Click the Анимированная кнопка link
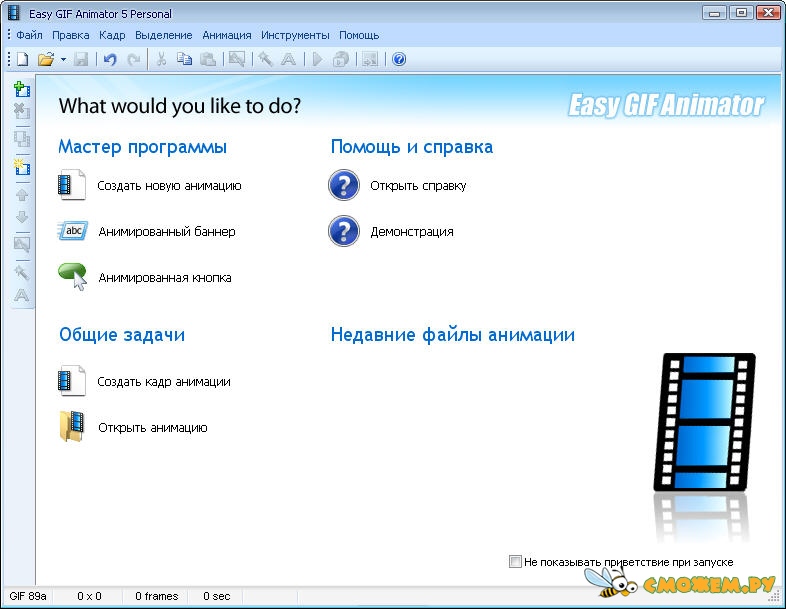The height and width of the screenshot is (609, 786). click(x=165, y=278)
